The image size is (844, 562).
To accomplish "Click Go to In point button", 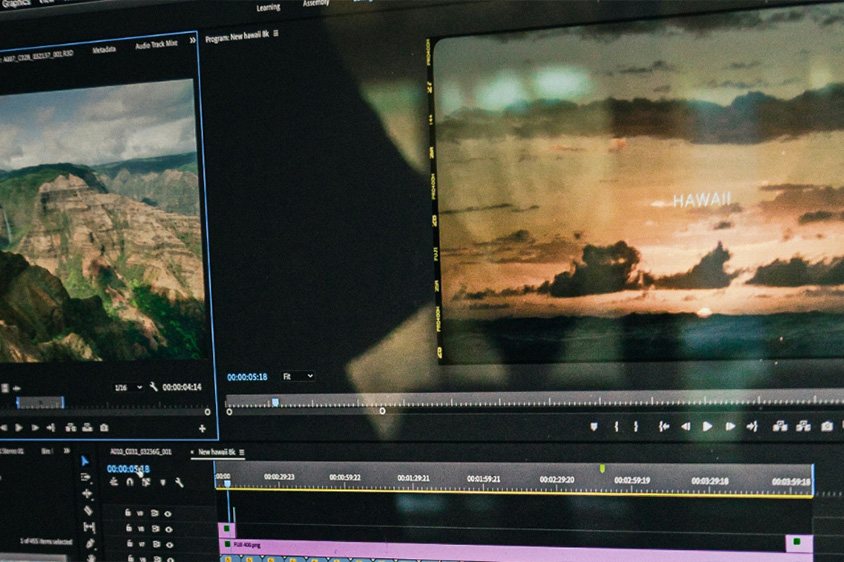I will coord(663,426).
